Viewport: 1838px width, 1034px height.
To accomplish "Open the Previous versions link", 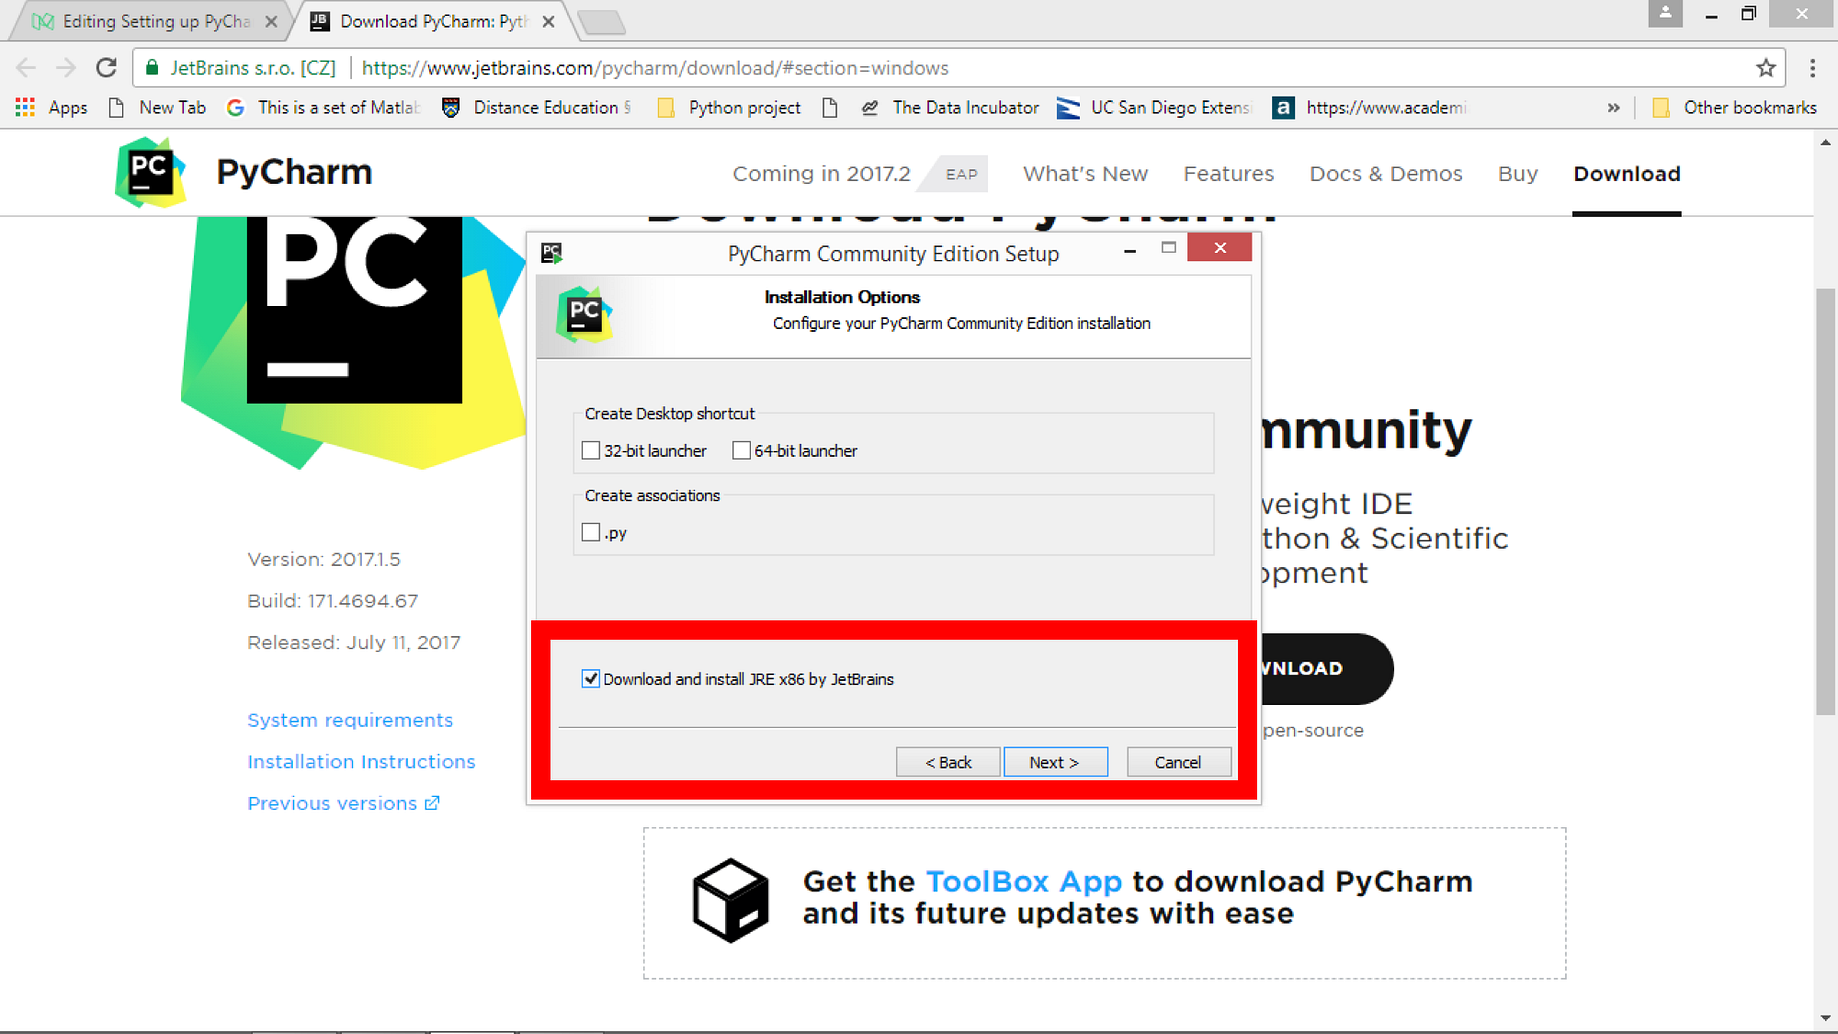I will click(332, 802).
